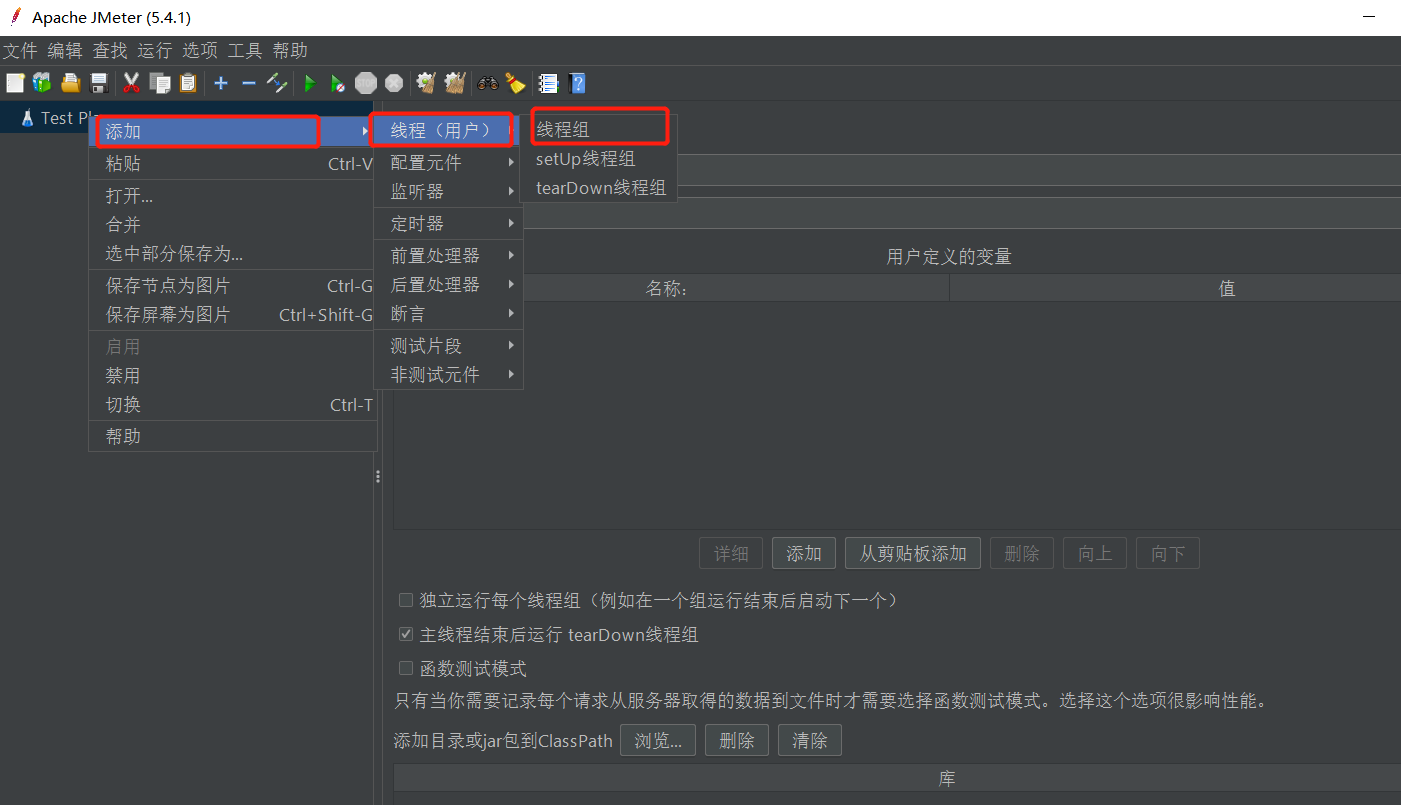Image resolution: width=1401 pixels, height=805 pixels.
Task: Click the Collapse all minus icon
Action: point(249,83)
